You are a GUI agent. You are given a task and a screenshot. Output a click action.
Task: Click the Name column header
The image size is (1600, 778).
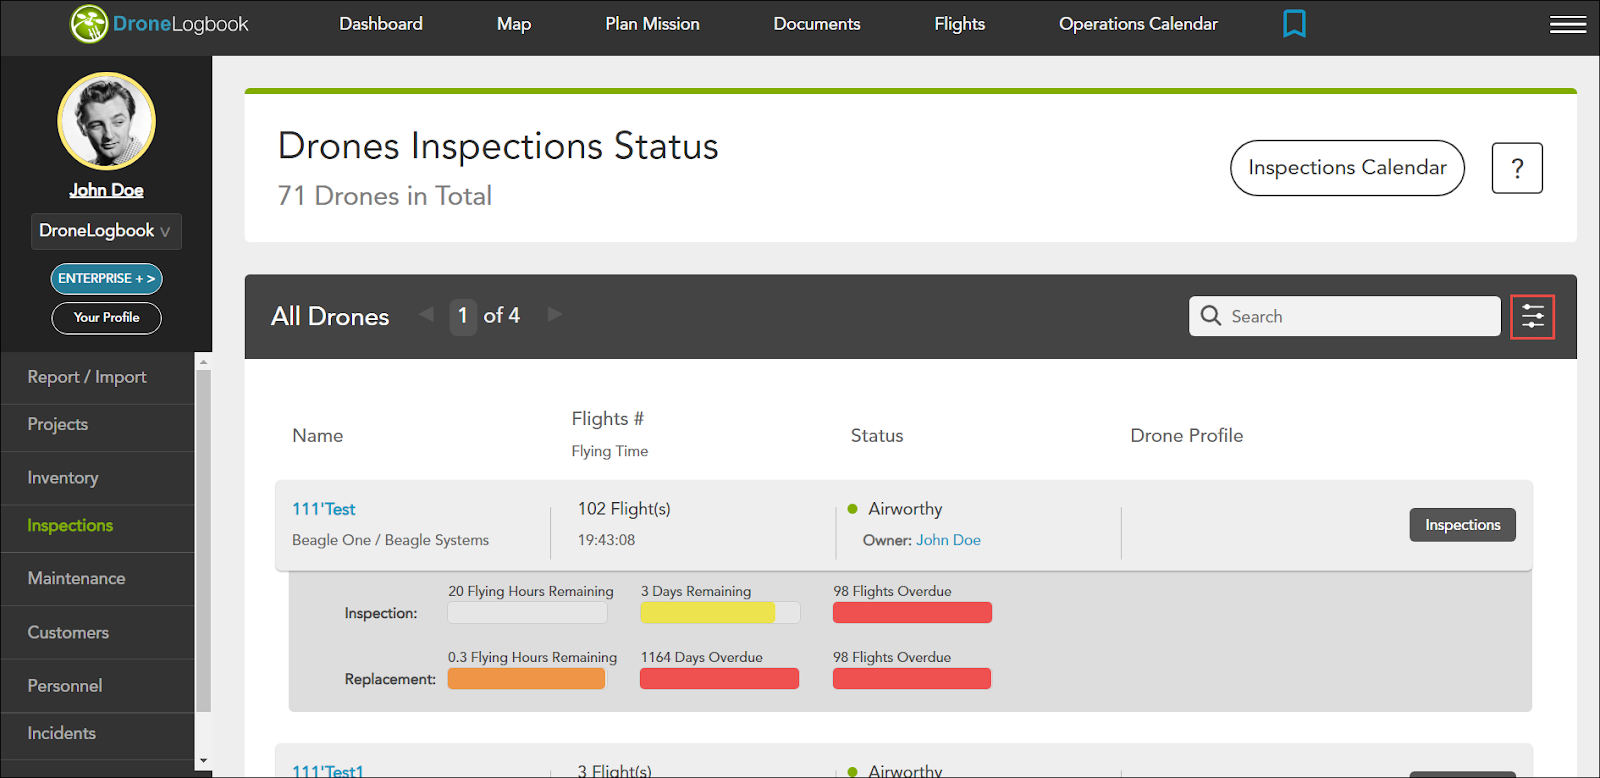pos(318,436)
